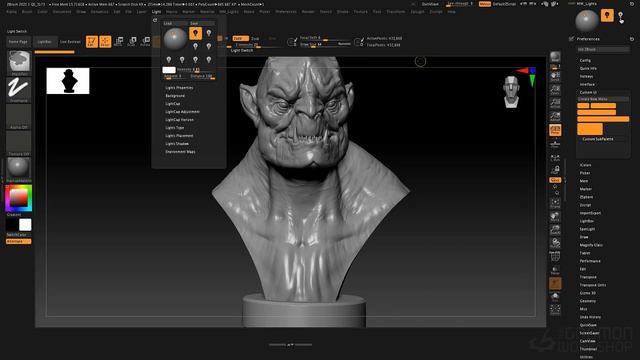Screen dimensions: 640x360
Task: Click the gray sphere in MW_Lights panel
Action: pyautogui.click(x=587, y=20)
